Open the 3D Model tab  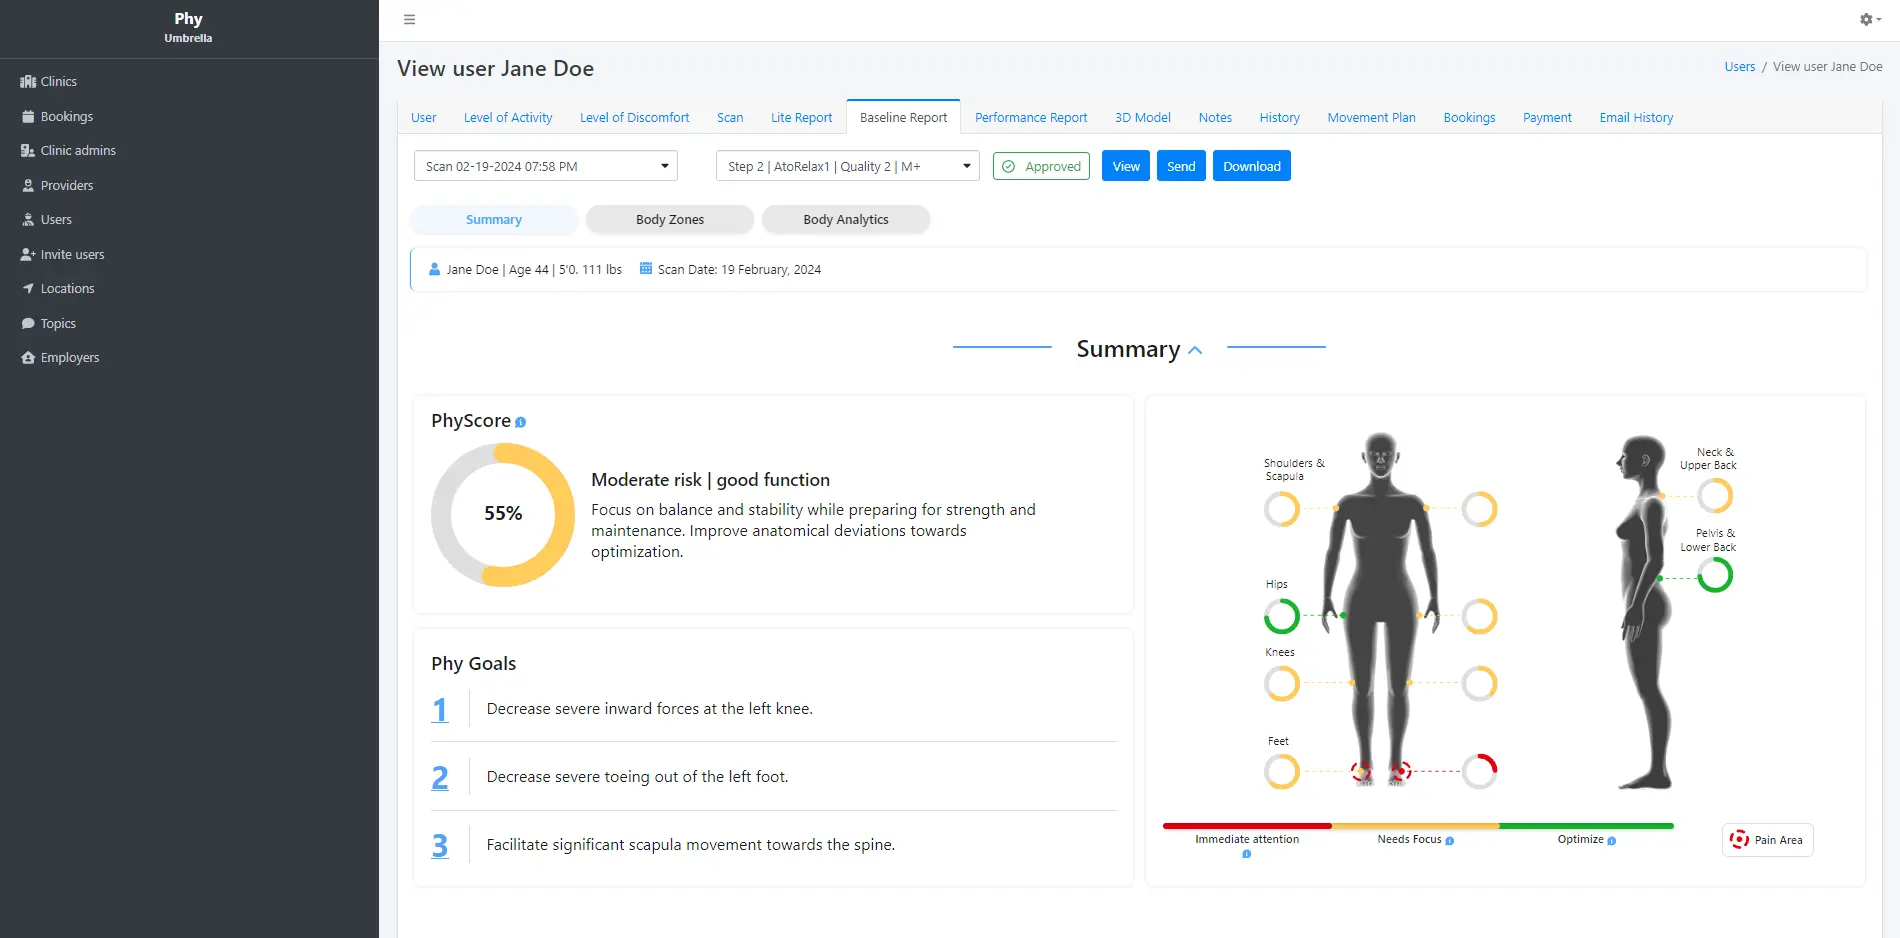(x=1142, y=117)
